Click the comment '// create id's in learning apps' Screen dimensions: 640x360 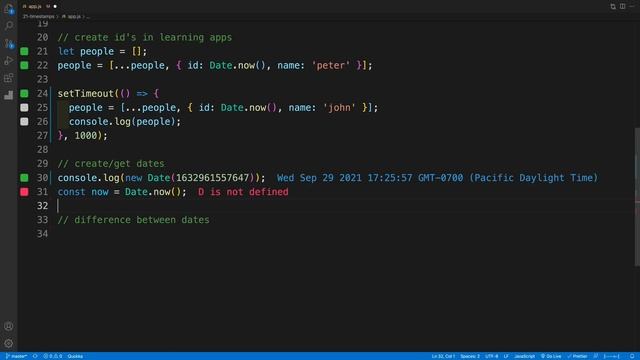(x=144, y=37)
